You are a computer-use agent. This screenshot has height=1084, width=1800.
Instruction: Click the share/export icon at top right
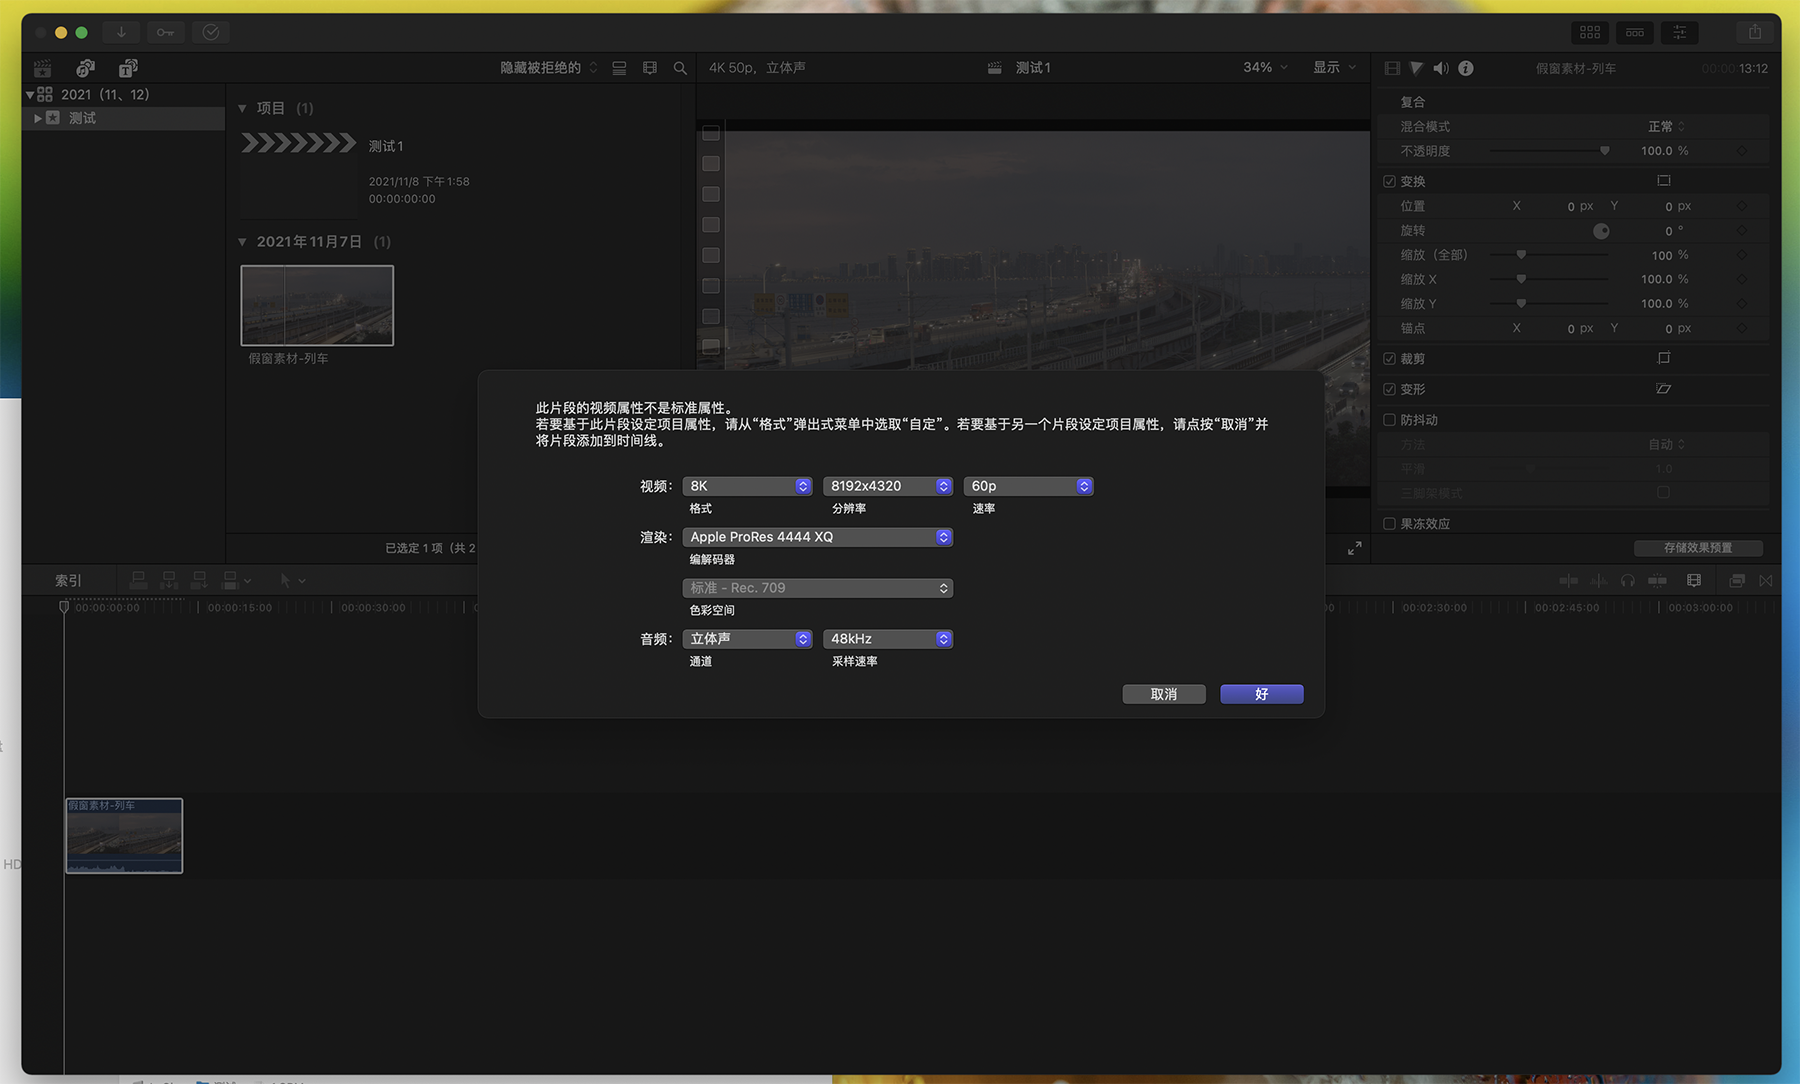click(1755, 32)
